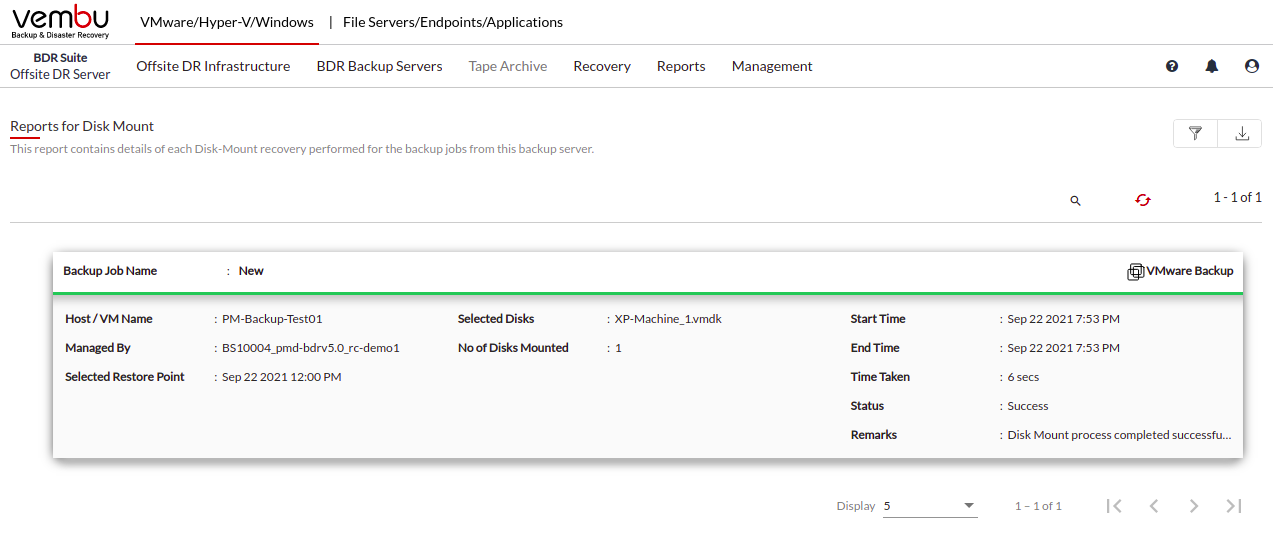Click the Disk Mount process completed remark
Image resolution: width=1273 pixels, height=549 pixels.
click(x=1119, y=435)
